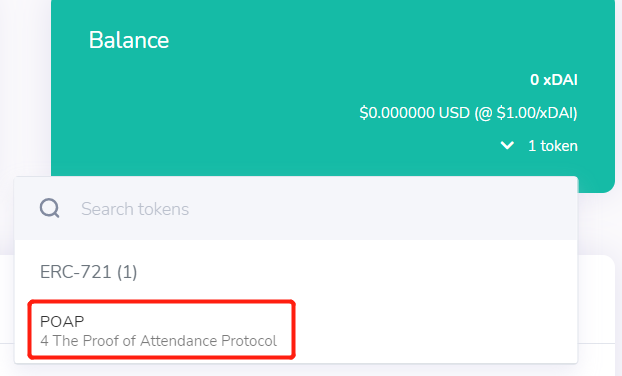Click the search bar's gray background
The width and height of the screenshot is (622, 376).
357,209
